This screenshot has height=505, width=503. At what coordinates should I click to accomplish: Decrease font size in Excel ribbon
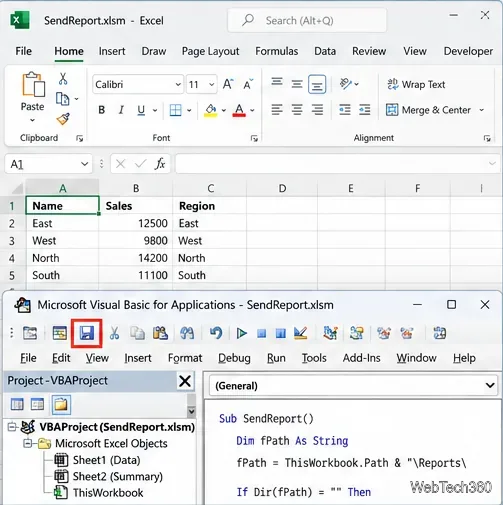point(248,84)
